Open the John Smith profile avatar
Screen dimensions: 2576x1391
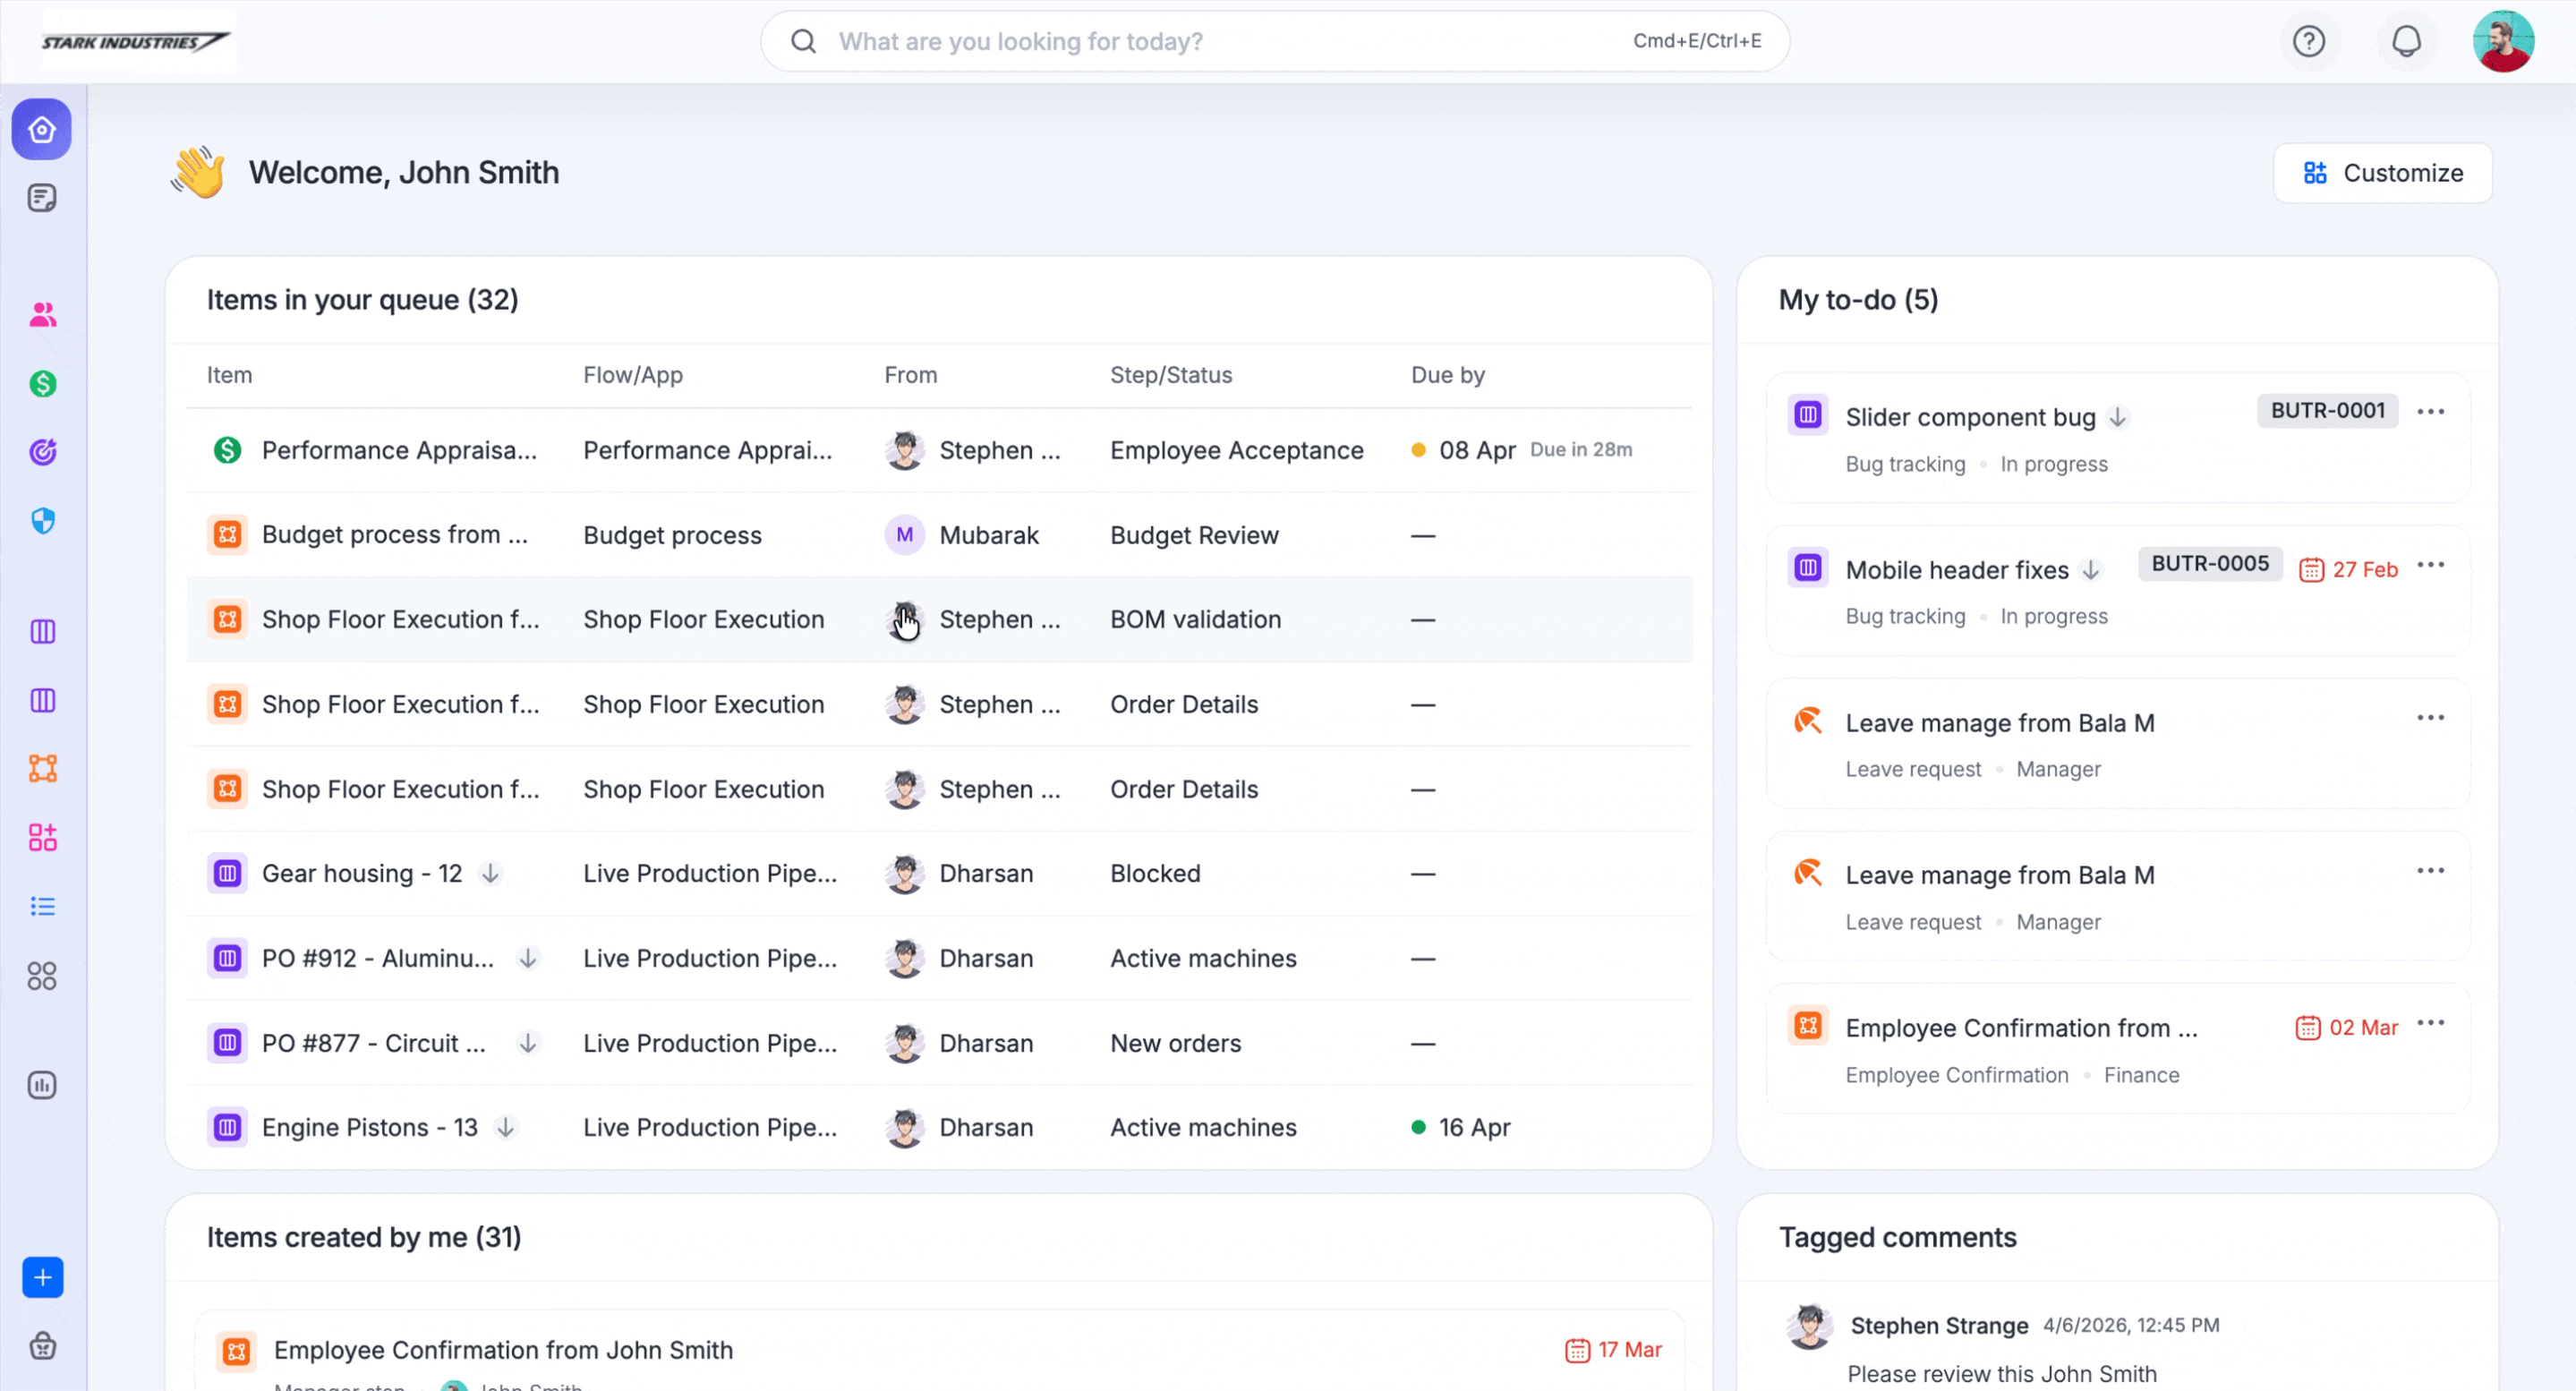(x=2503, y=41)
